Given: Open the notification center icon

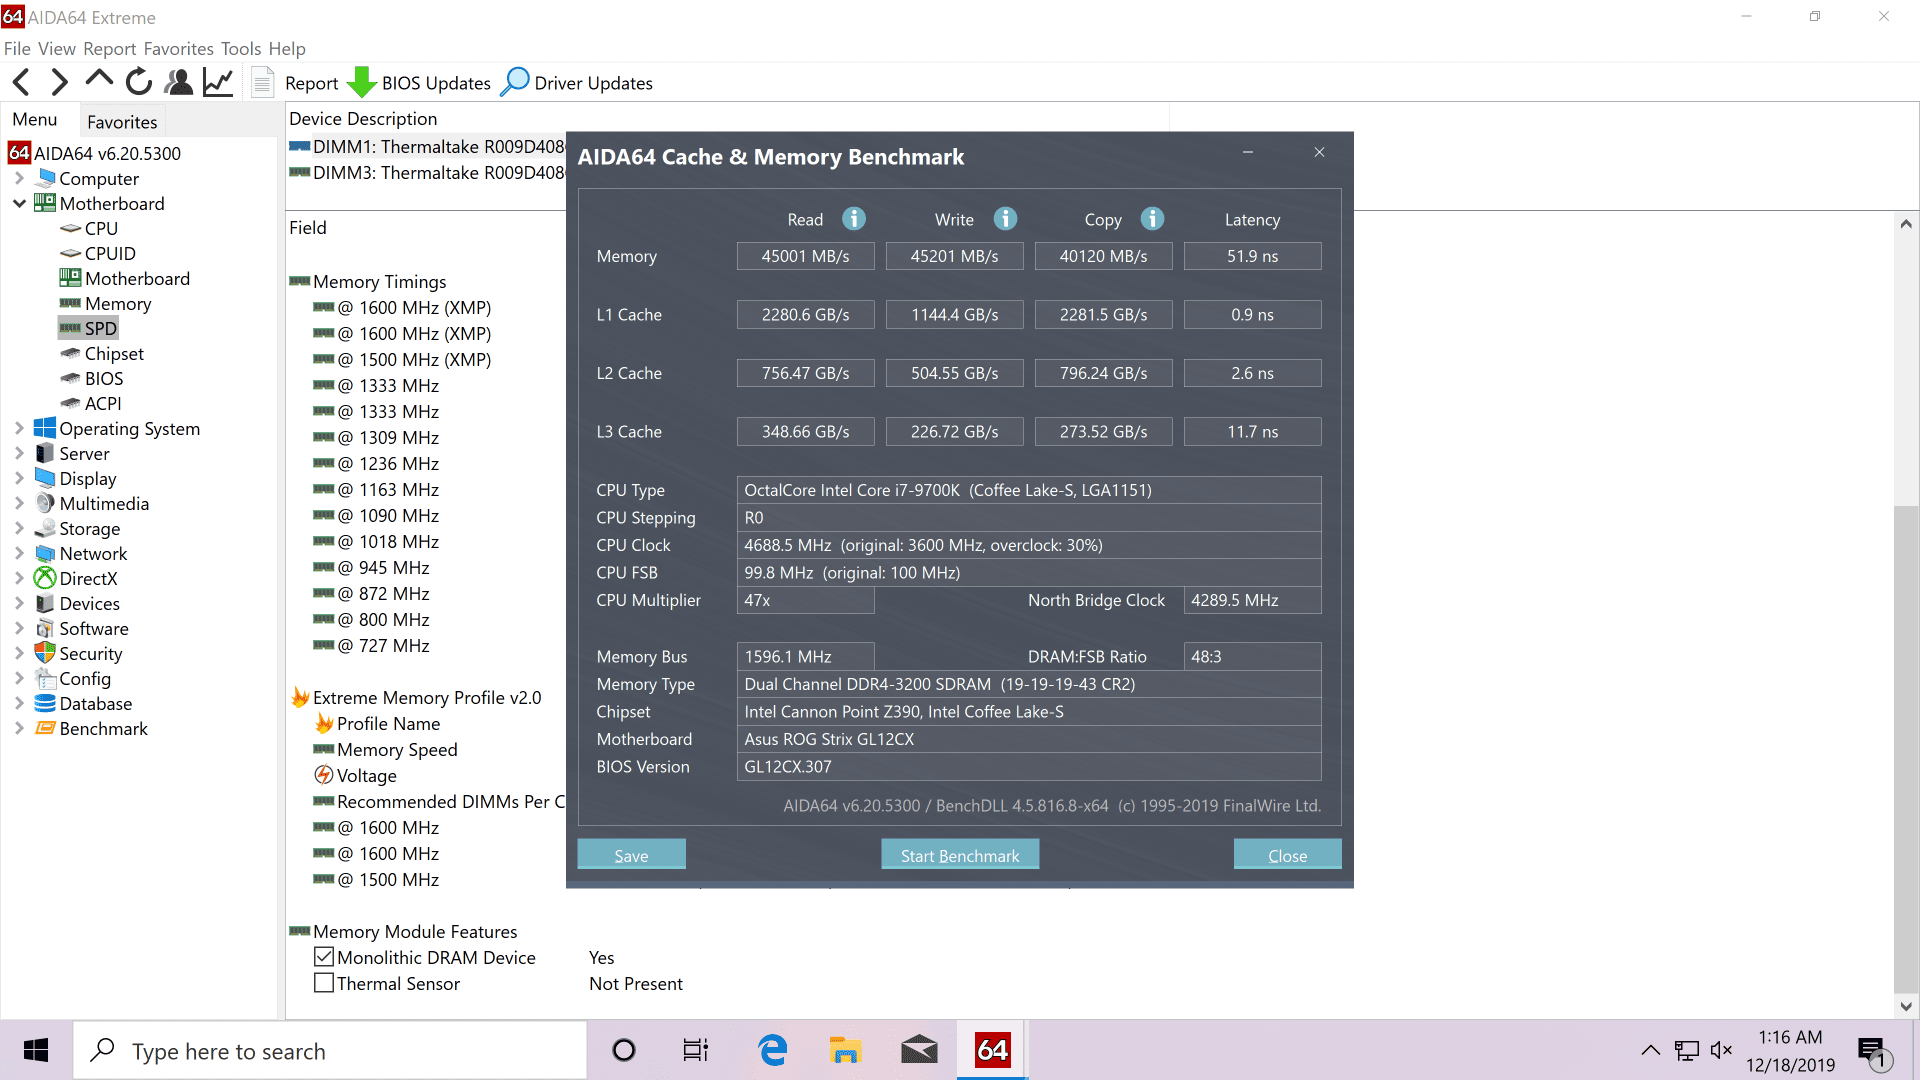Looking at the screenshot, I should [x=1872, y=1052].
